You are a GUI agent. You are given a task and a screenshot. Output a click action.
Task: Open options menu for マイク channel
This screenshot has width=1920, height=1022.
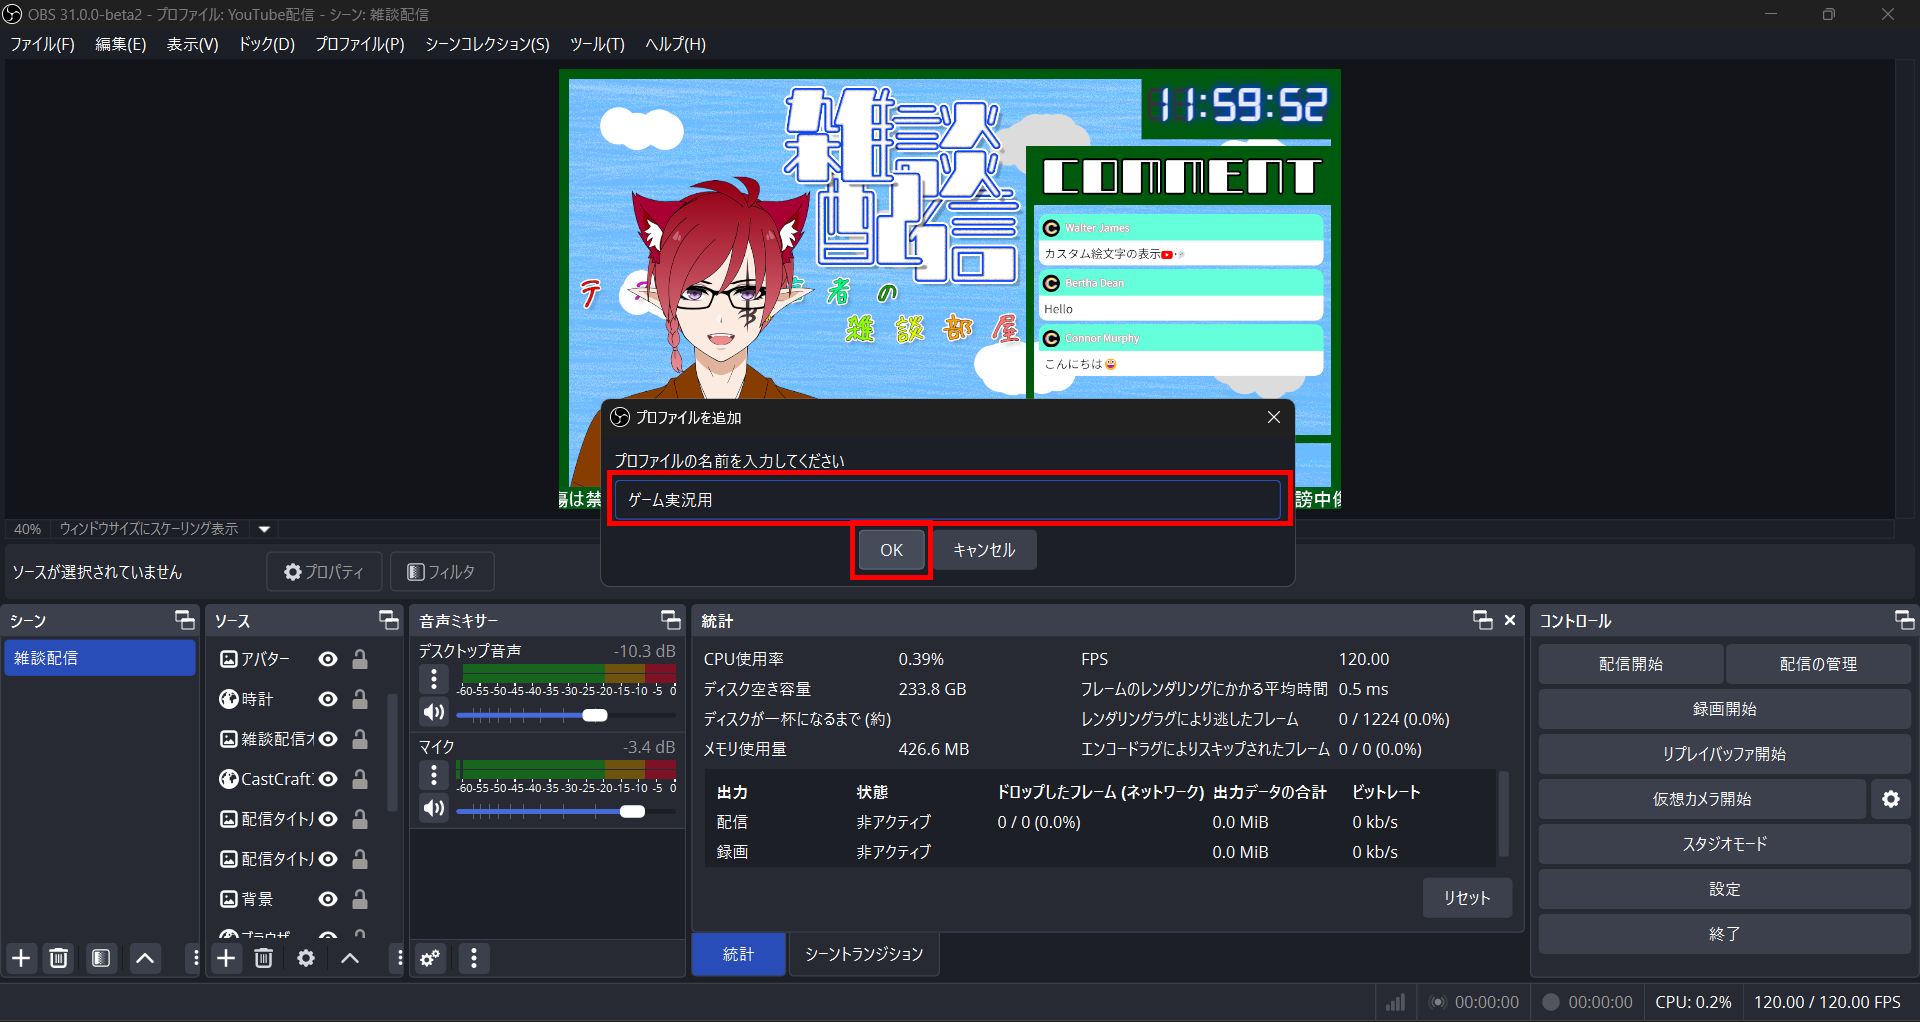pos(434,775)
